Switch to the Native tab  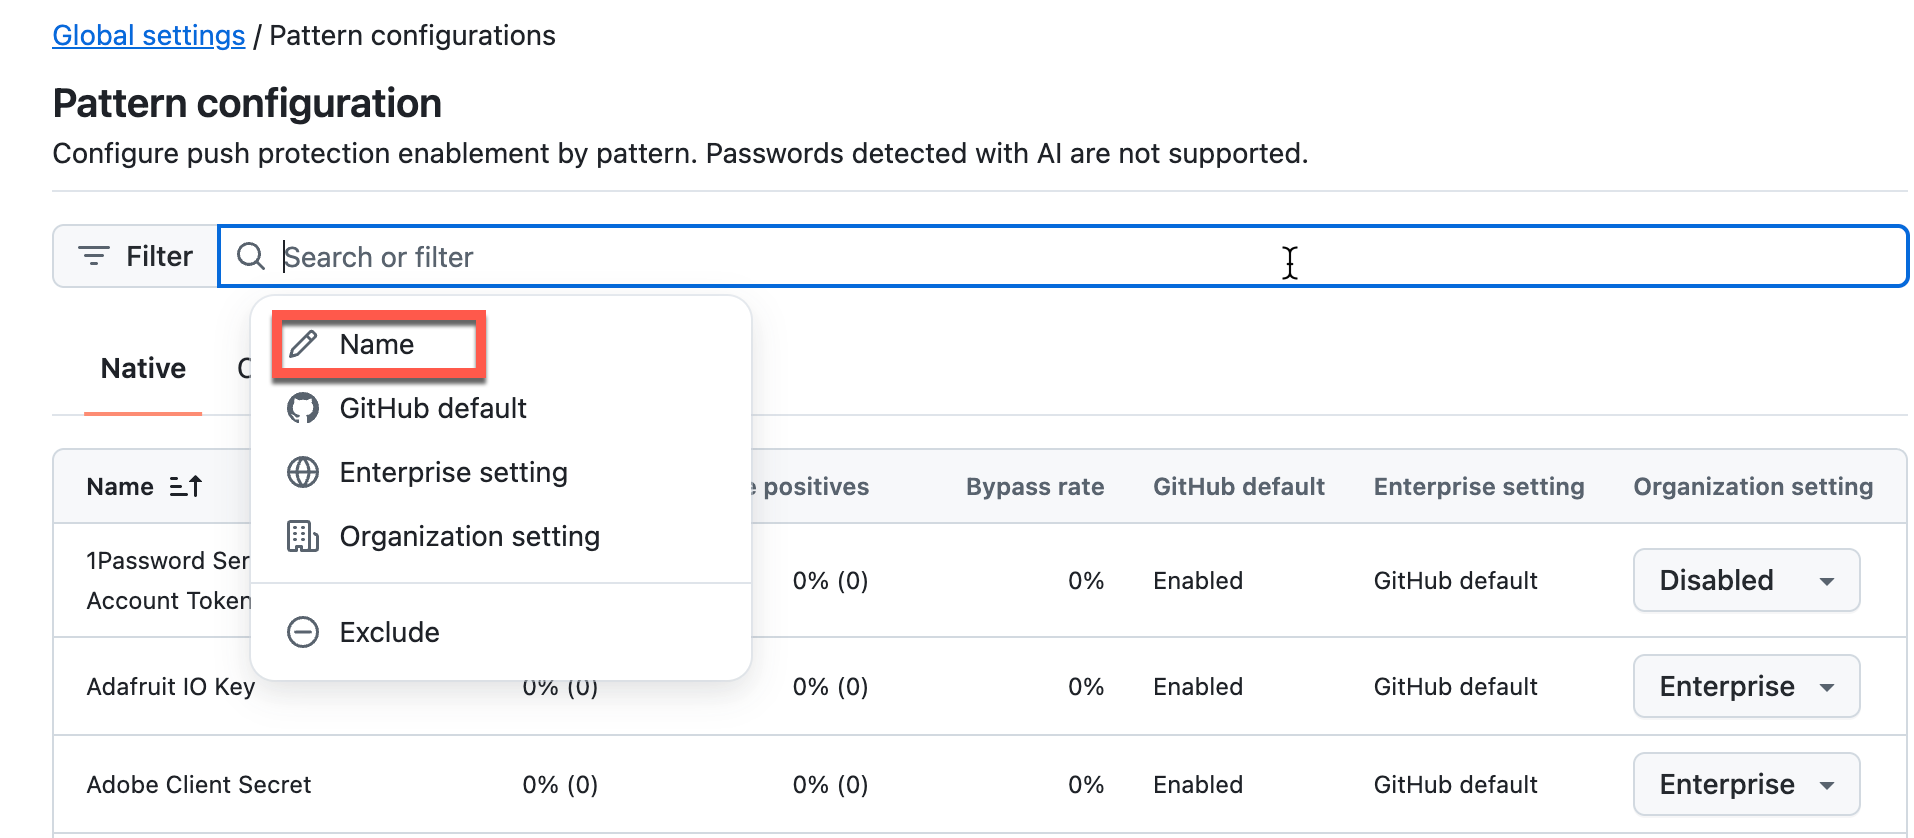(143, 369)
